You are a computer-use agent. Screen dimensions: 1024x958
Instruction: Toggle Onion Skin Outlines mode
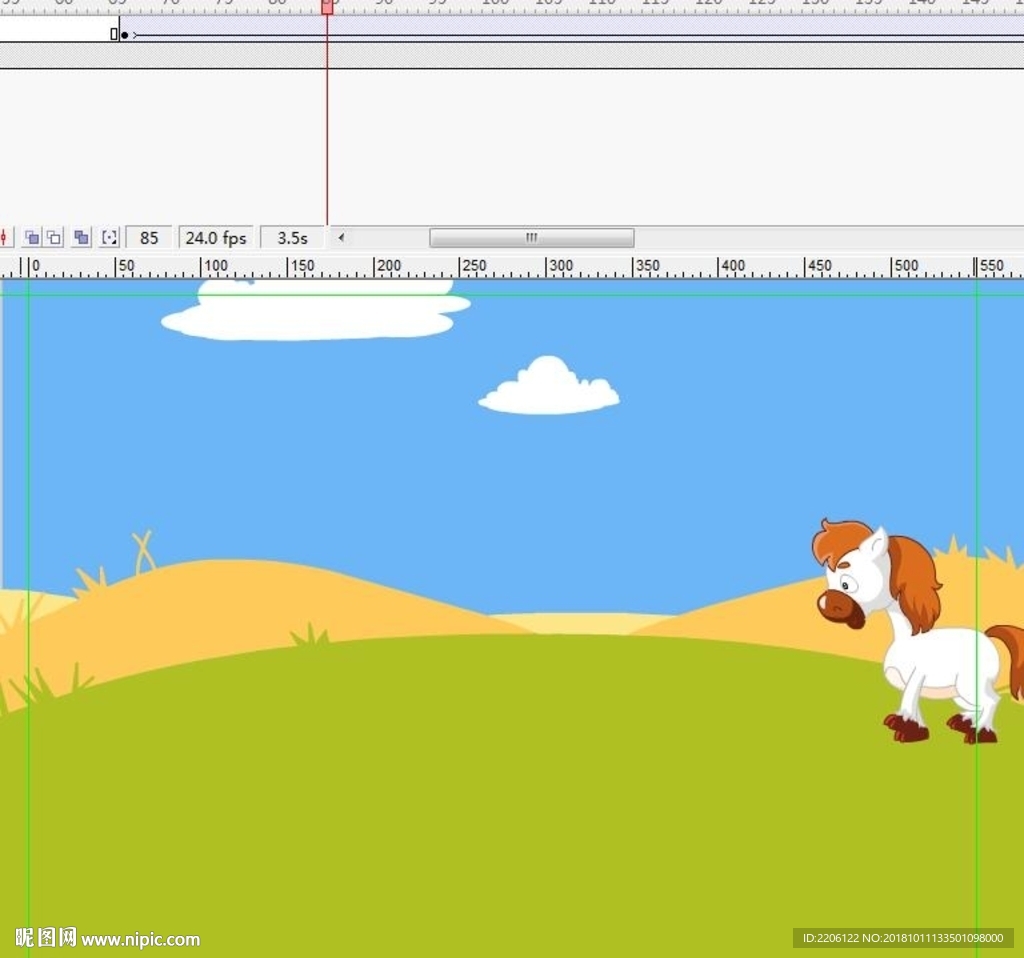(x=54, y=238)
